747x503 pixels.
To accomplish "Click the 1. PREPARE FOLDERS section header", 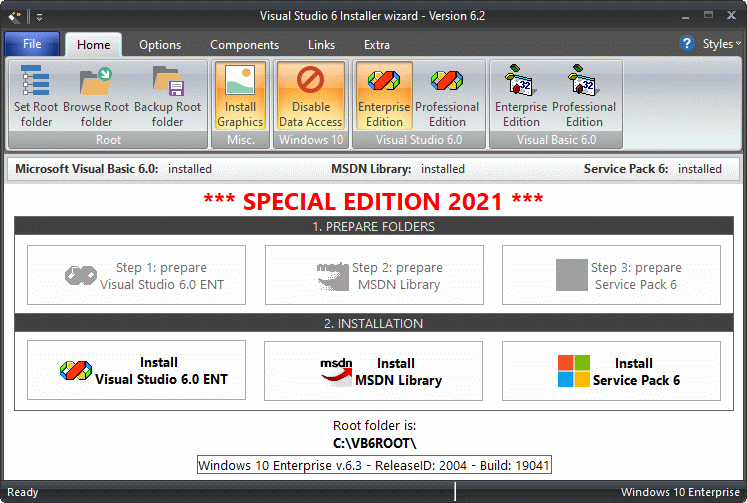I will point(374,226).
